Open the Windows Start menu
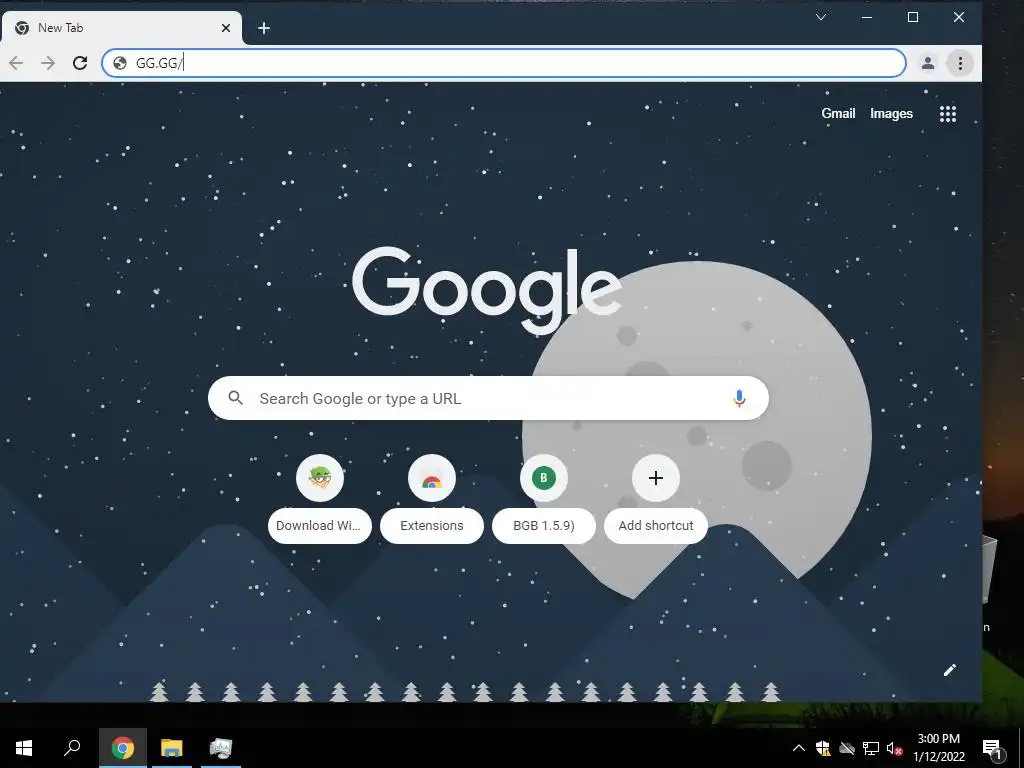 click(x=24, y=748)
